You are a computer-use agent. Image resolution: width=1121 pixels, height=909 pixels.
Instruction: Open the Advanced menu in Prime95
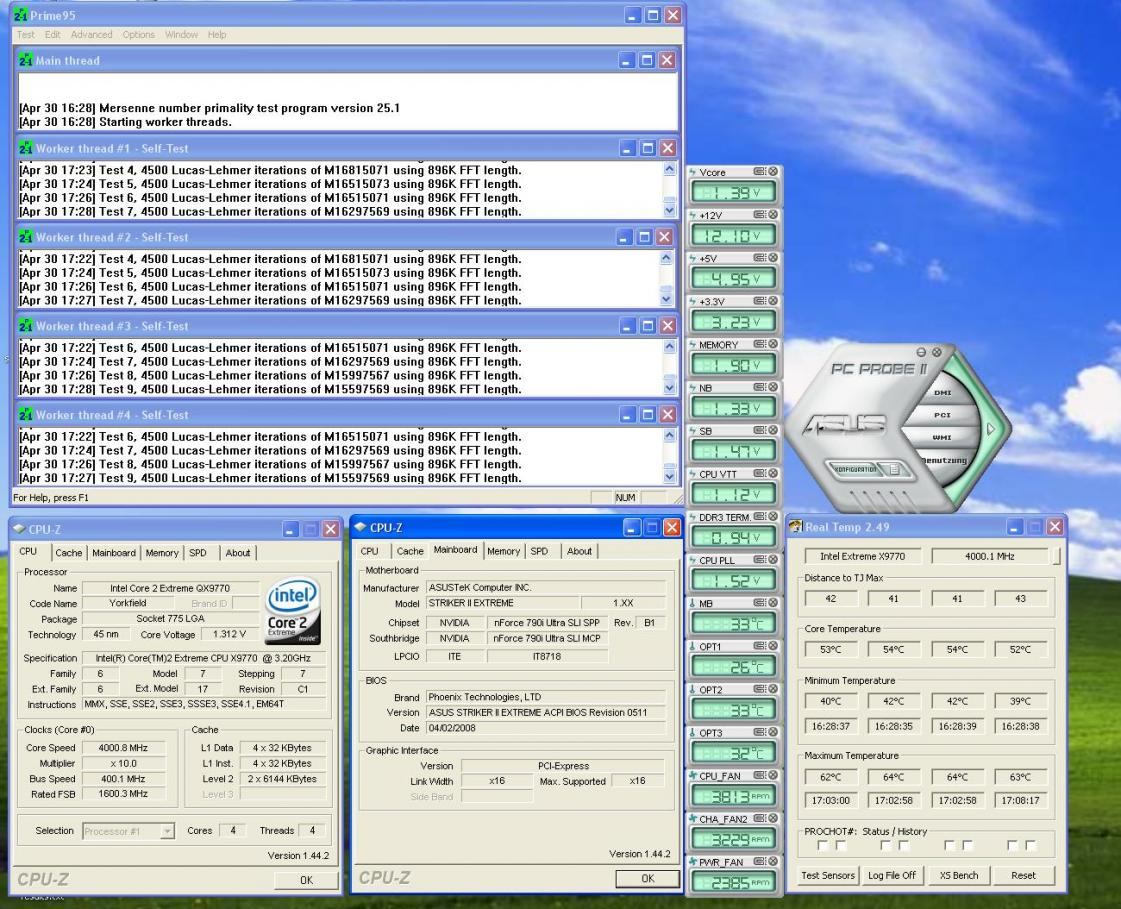coord(92,34)
